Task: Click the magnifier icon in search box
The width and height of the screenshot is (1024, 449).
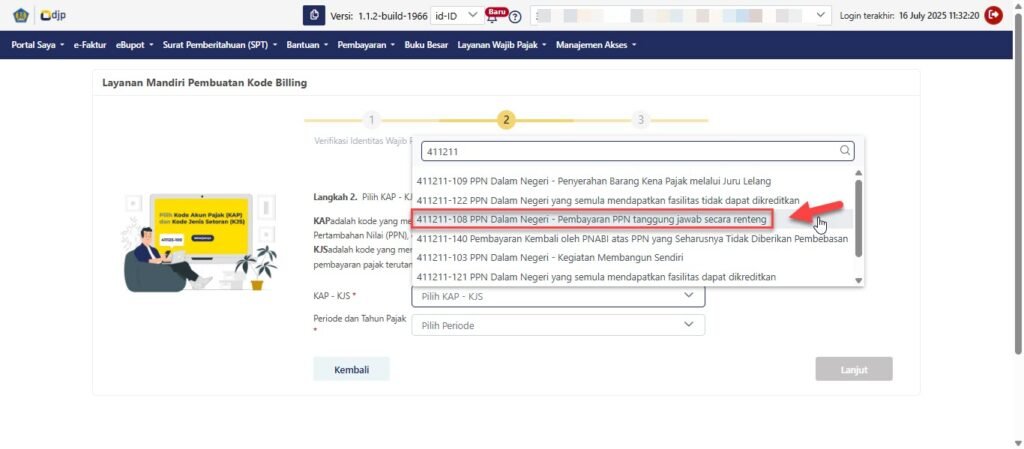Action: click(845, 151)
